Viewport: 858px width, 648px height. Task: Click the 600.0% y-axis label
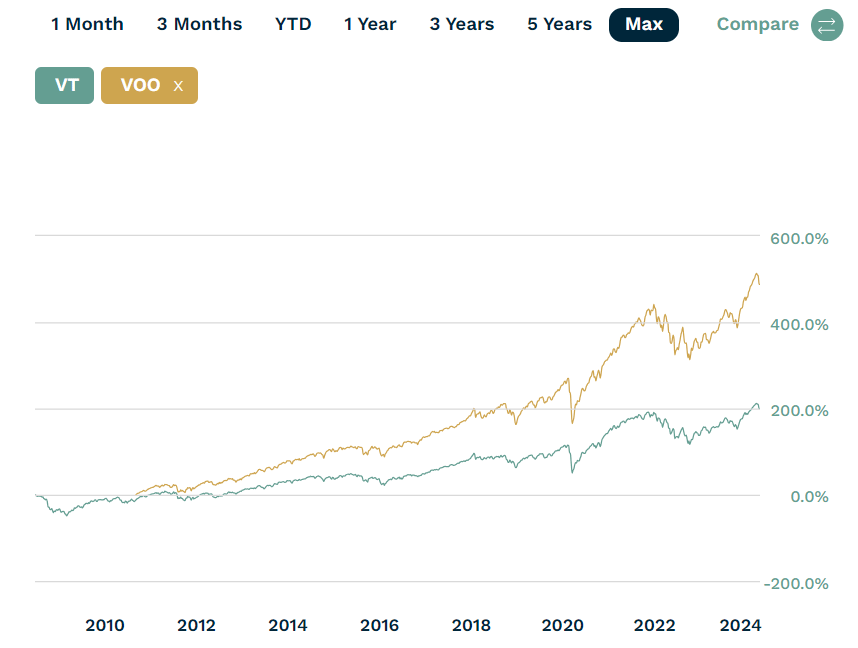click(x=799, y=239)
